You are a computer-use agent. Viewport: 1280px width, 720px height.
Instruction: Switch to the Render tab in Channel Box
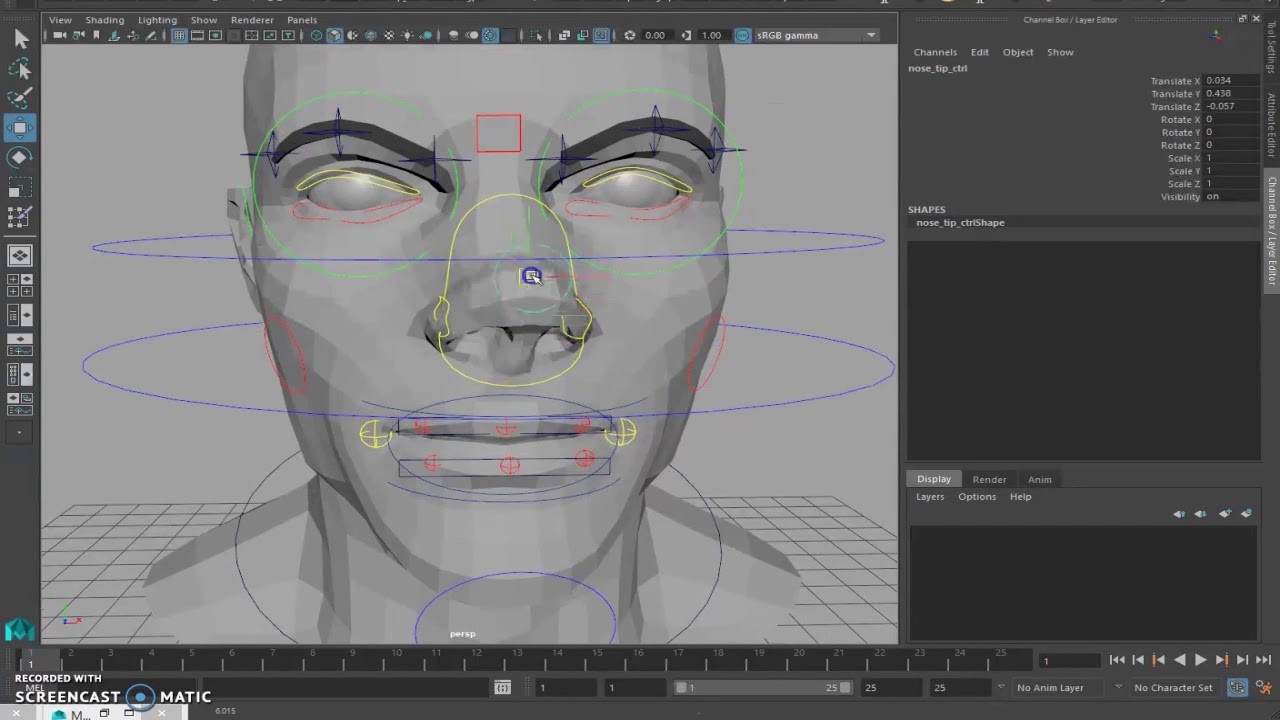tap(989, 479)
